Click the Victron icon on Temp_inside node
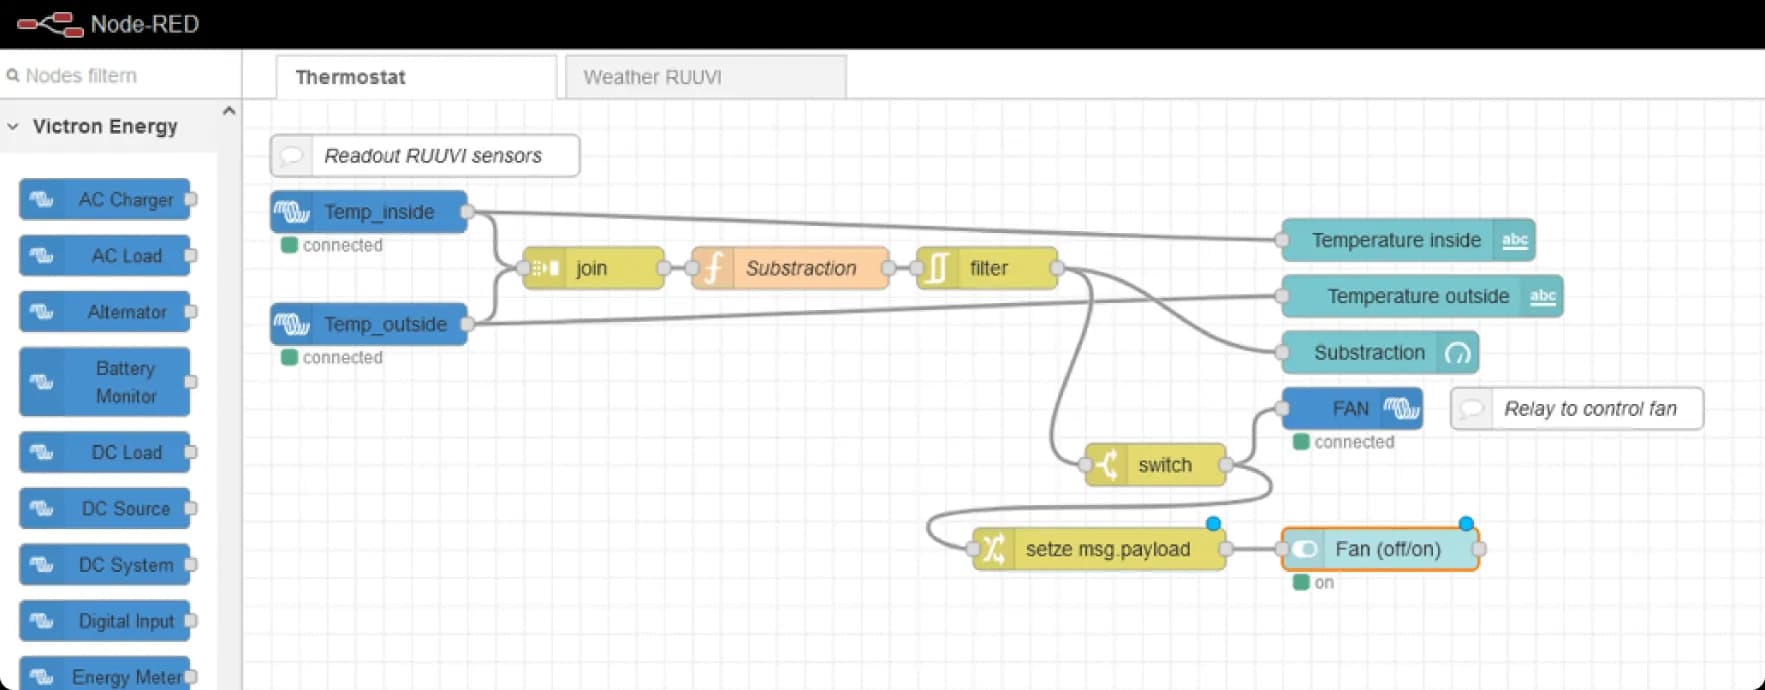 (292, 212)
